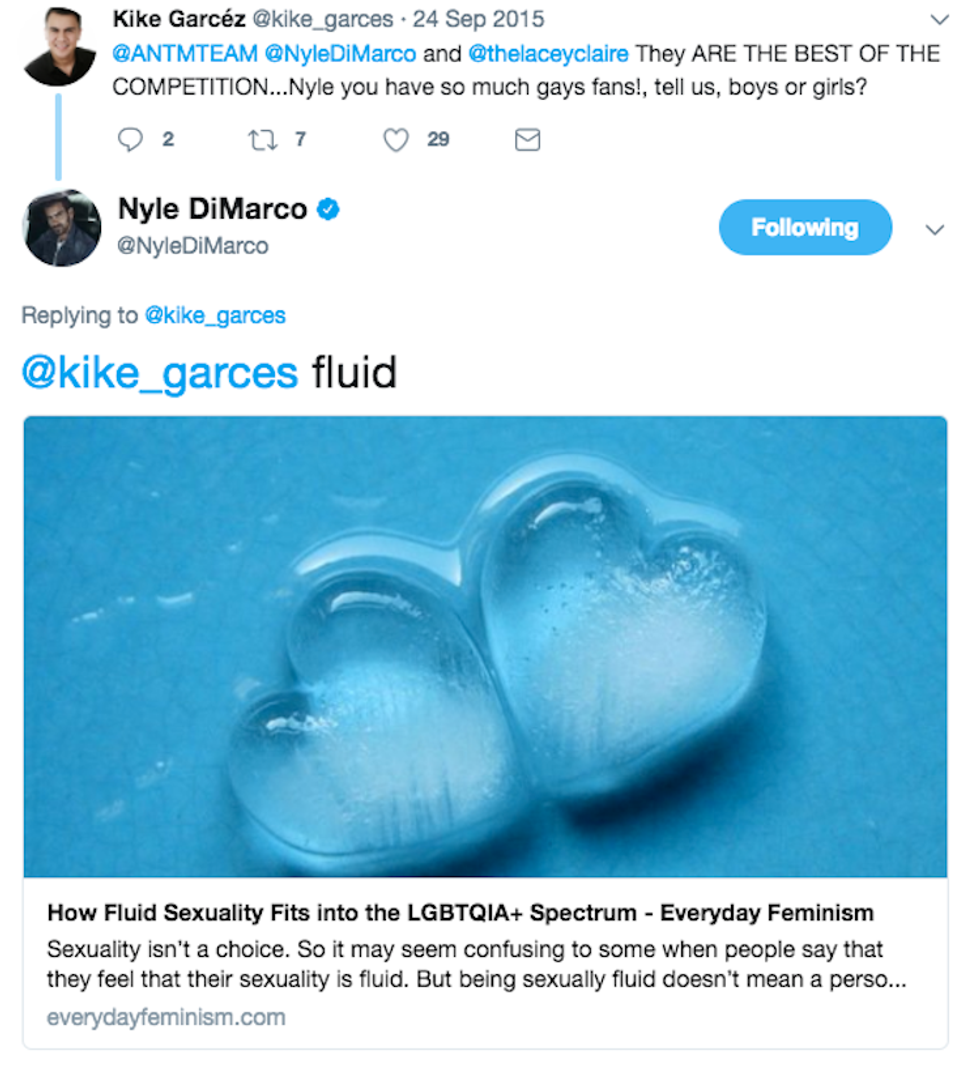Viewport: 980px width, 1079px height.
Task: Open Nyle DiMarco's profile picture
Action: tap(61, 227)
